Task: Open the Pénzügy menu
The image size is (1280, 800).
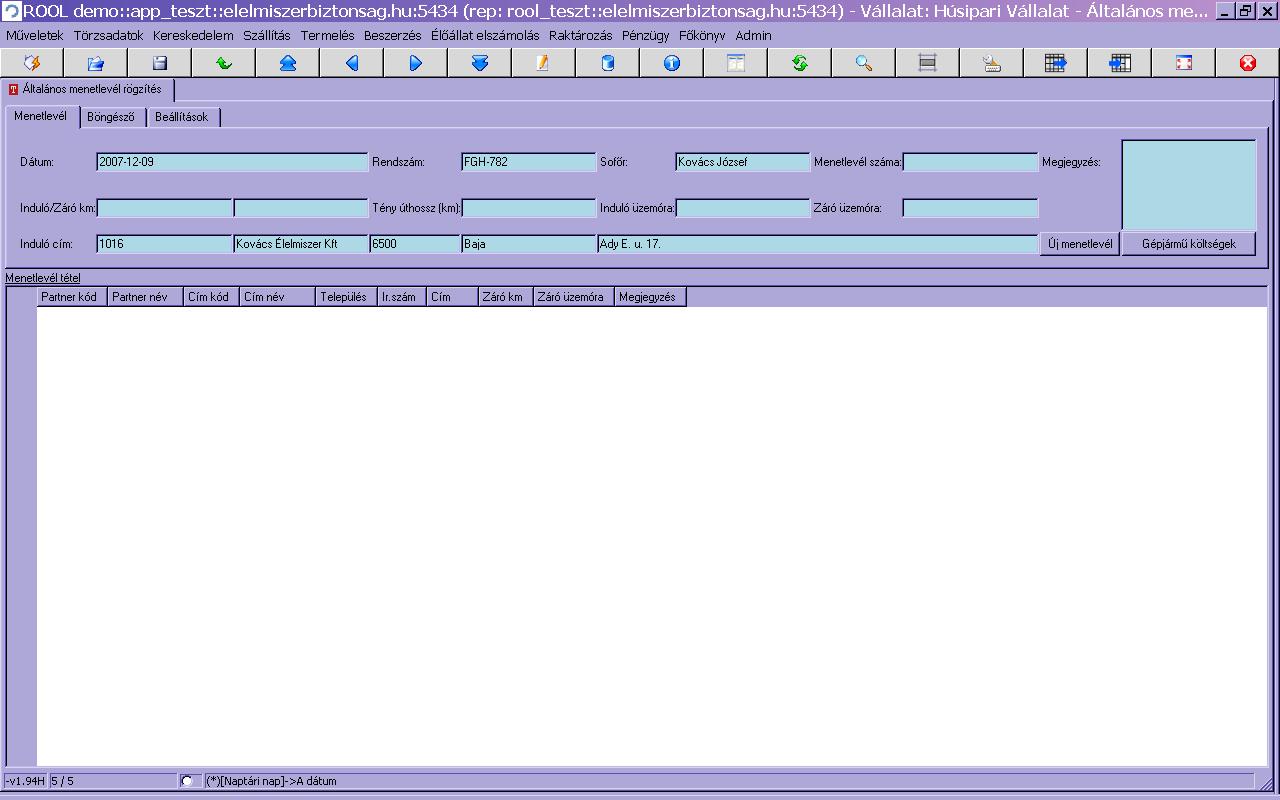Action: point(645,35)
